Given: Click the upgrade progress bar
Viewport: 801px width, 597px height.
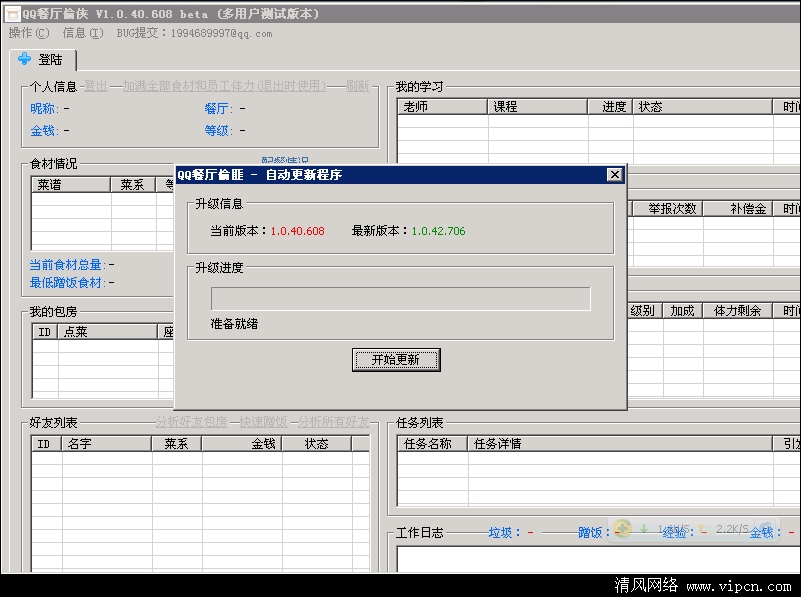Looking at the screenshot, I should point(400,299).
